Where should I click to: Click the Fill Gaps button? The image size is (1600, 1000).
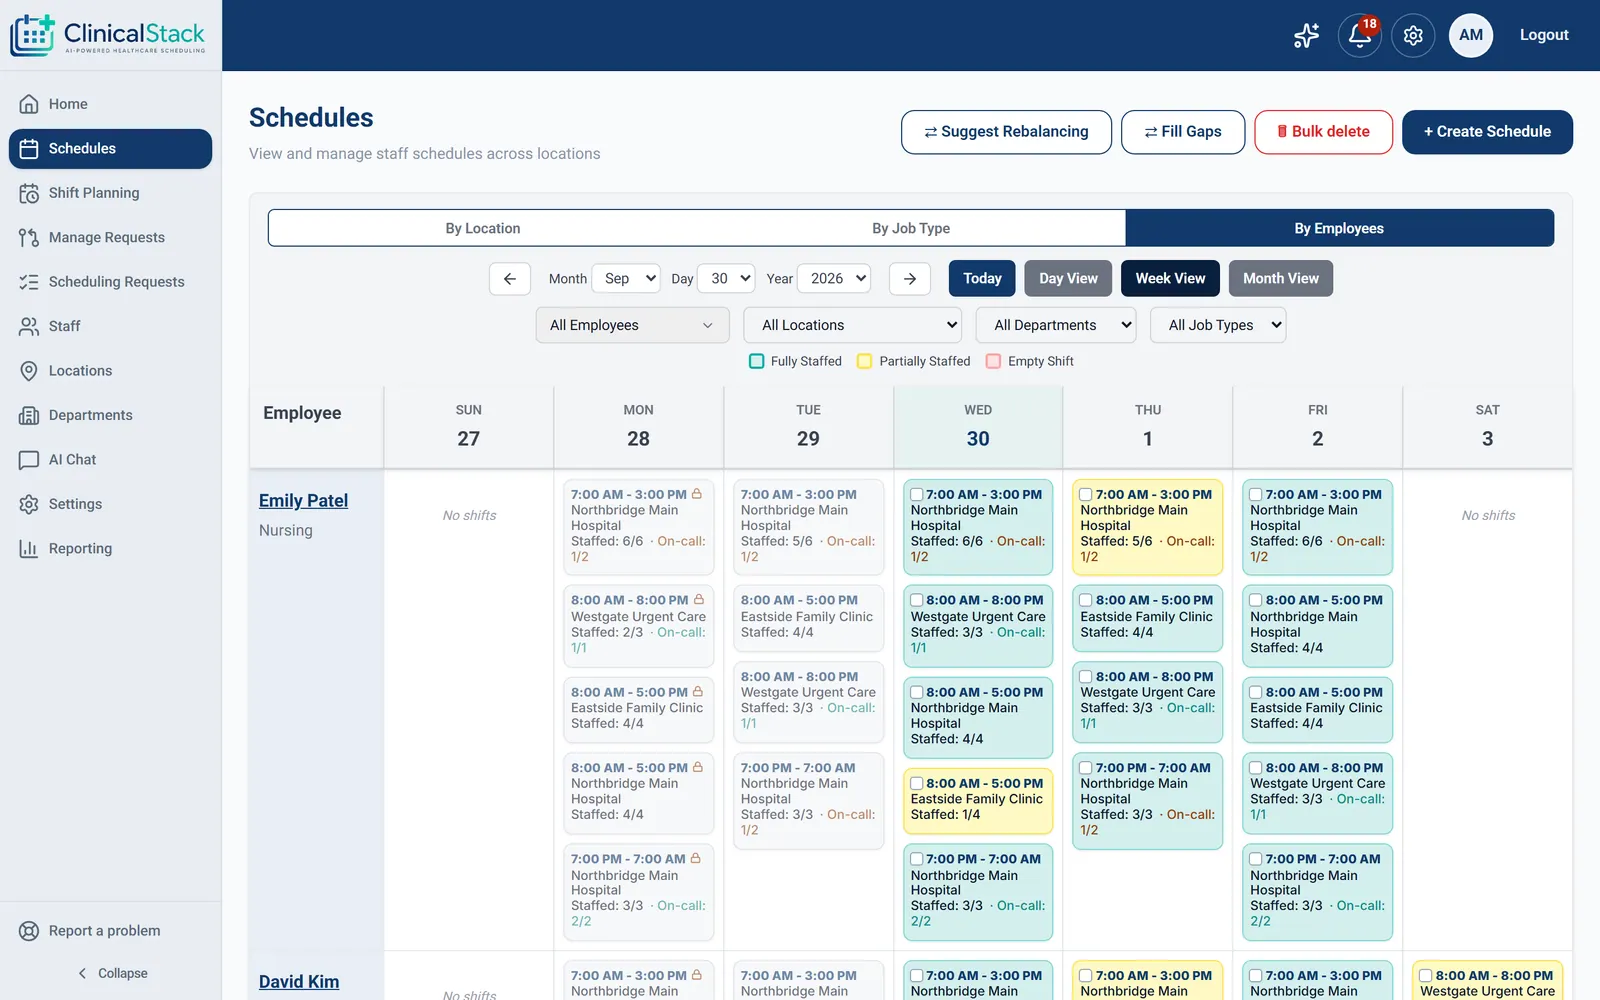(x=1183, y=132)
